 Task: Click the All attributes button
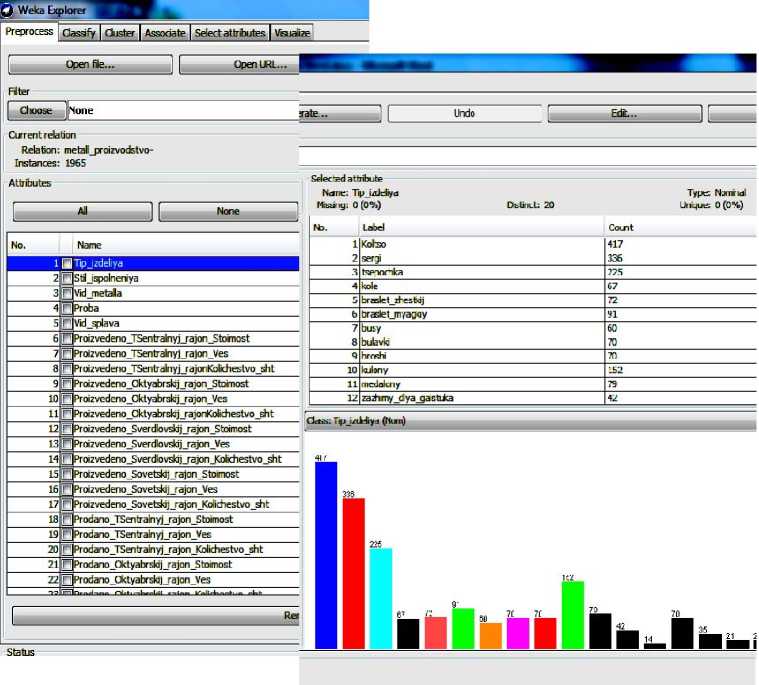tap(82, 211)
